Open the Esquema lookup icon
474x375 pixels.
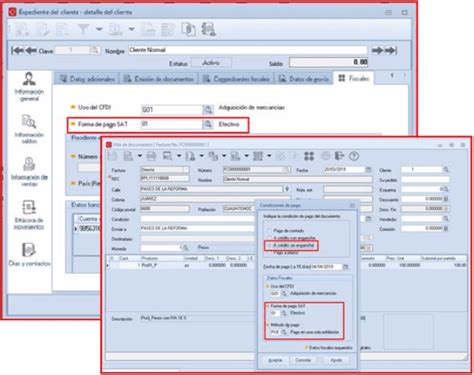click(x=445, y=189)
